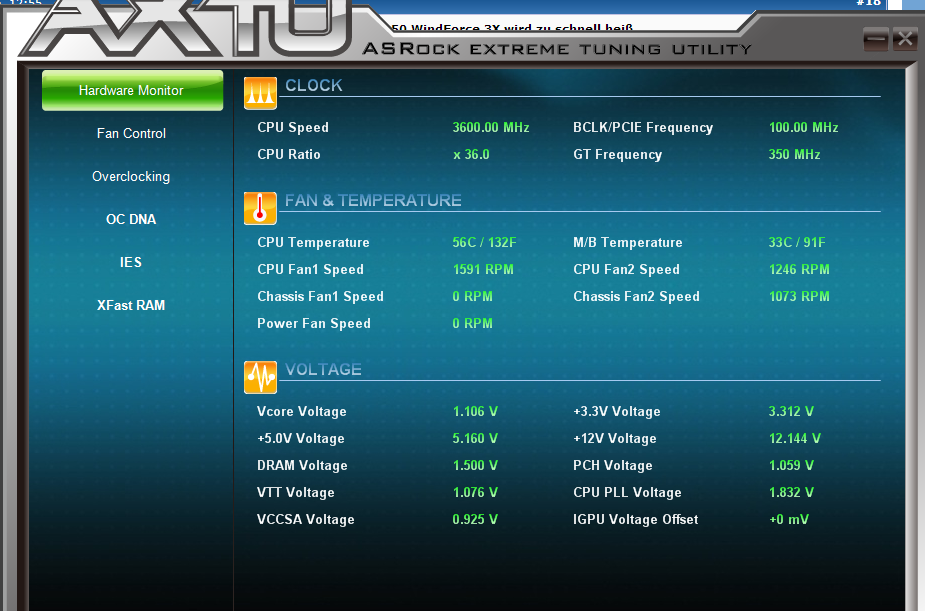Image resolution: width=925 pixels, height=611 pixels.
Task: Click the Power Fan Speed label
Action: (x=314, y=324)
